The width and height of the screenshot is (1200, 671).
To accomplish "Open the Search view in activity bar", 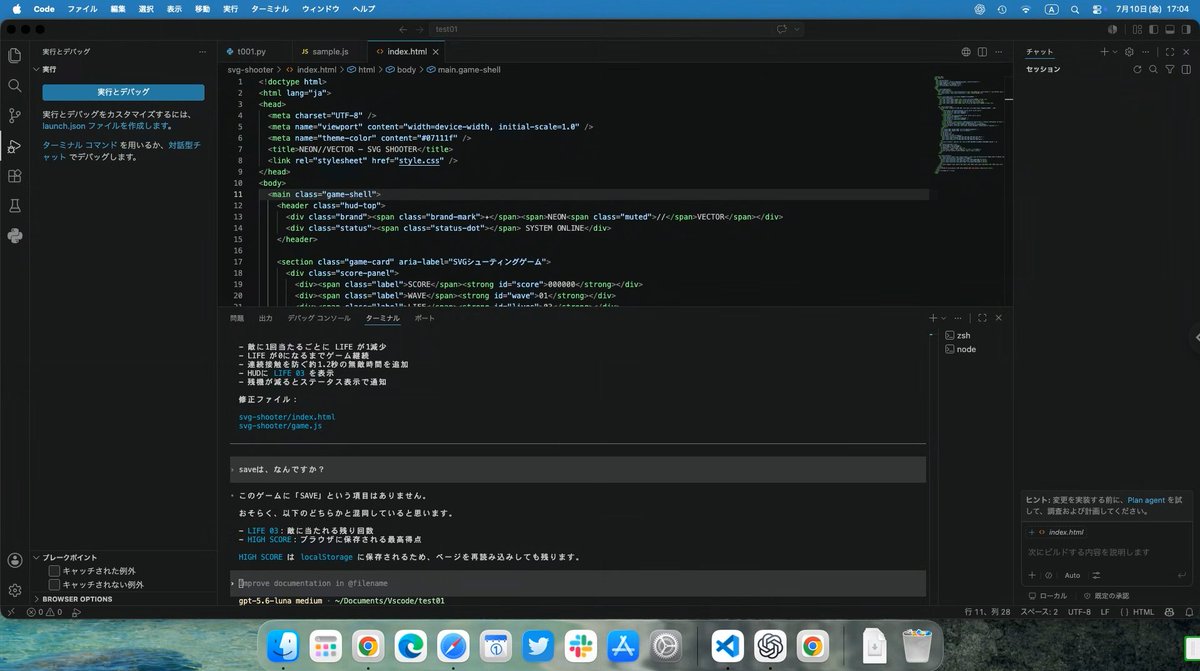I will tap(14, 86).
